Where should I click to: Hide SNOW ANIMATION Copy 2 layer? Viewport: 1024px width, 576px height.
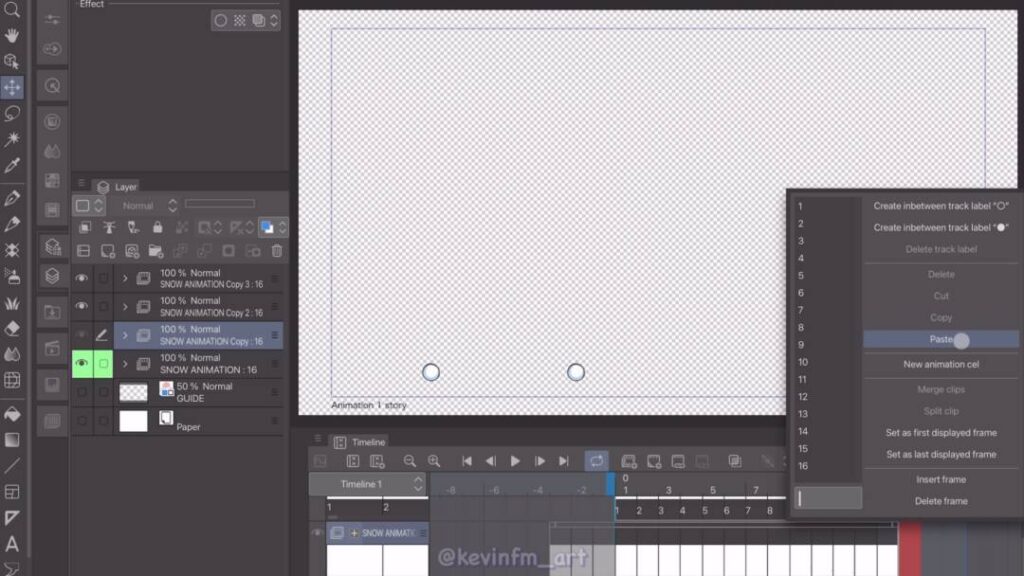tap(82, 306)
